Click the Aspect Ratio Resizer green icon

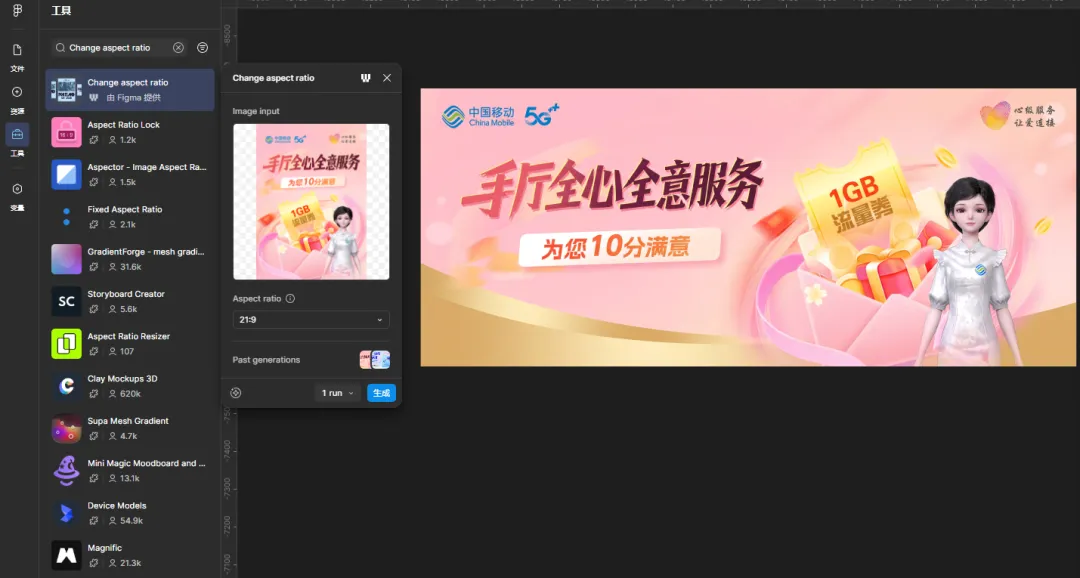[66, 344]
